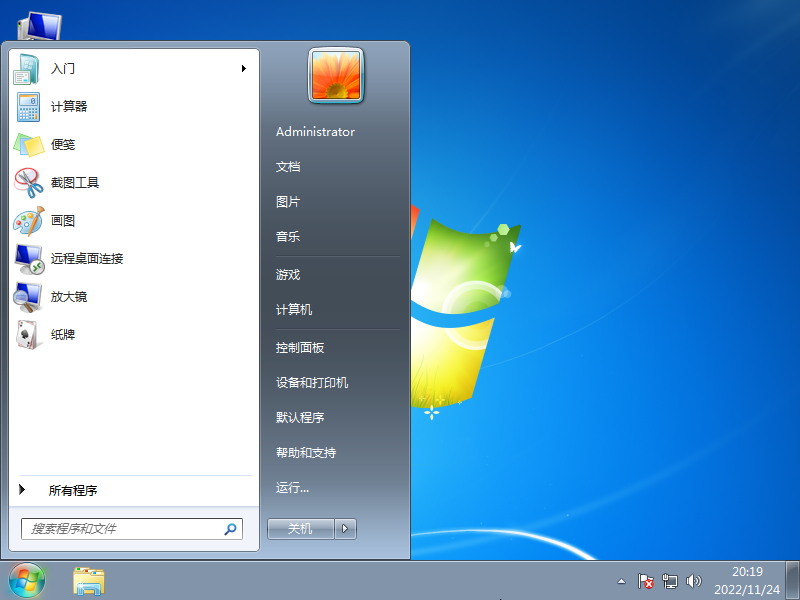Image resolution: width=800 pixels, height=600 pixels.
Task: Open Paint (画图)
Action: coord(64,221)
